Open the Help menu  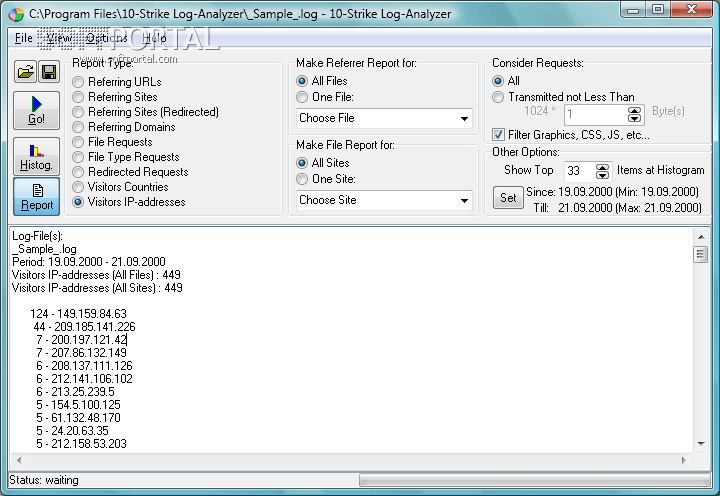[154, 38]
